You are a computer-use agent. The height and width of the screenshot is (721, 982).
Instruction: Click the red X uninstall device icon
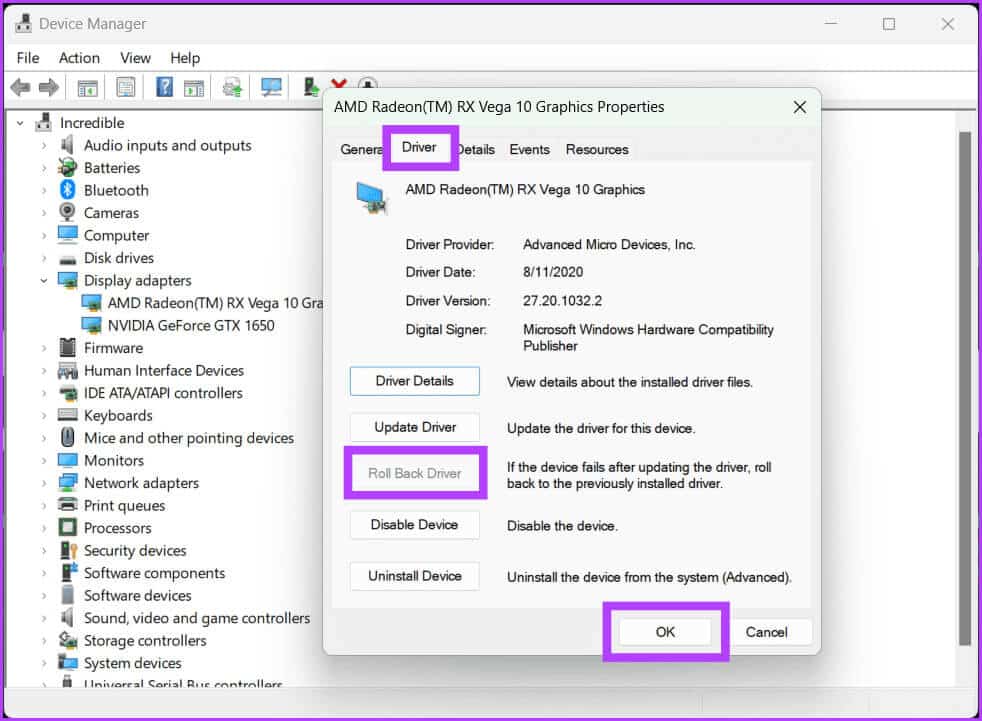pyautogui.click(x=340, y=88)
